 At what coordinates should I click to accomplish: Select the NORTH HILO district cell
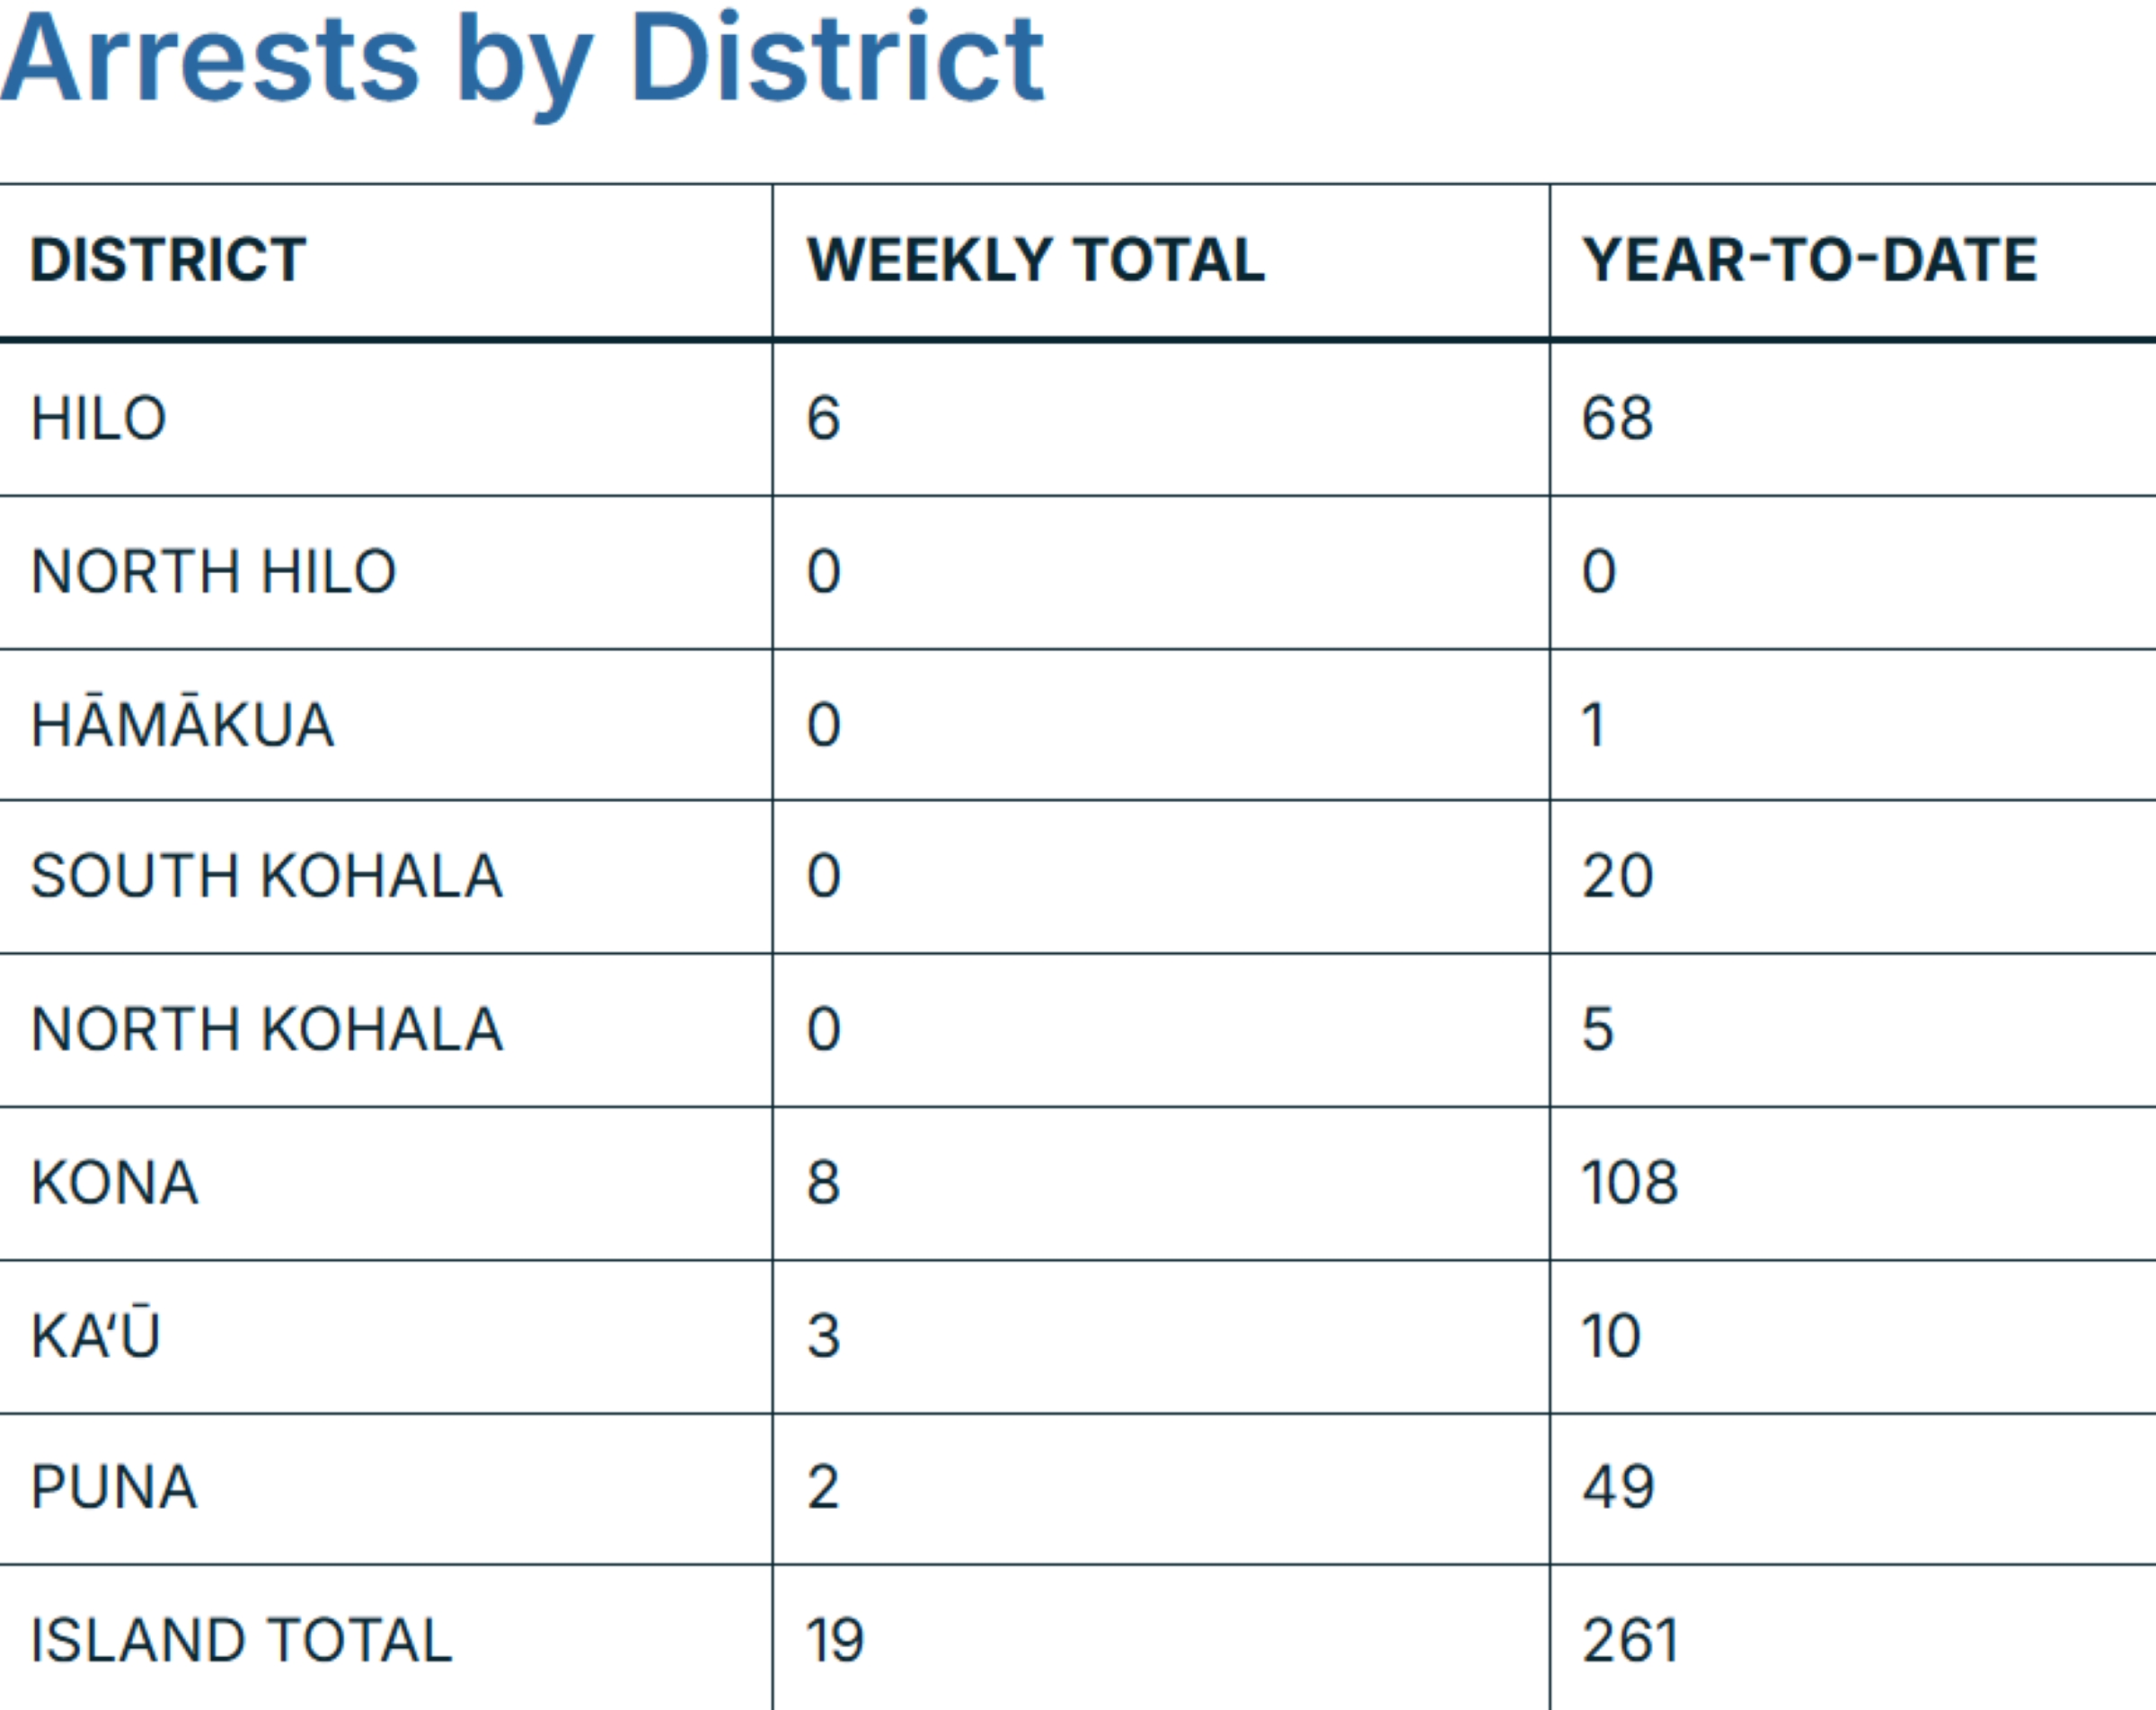coord(213,572)
